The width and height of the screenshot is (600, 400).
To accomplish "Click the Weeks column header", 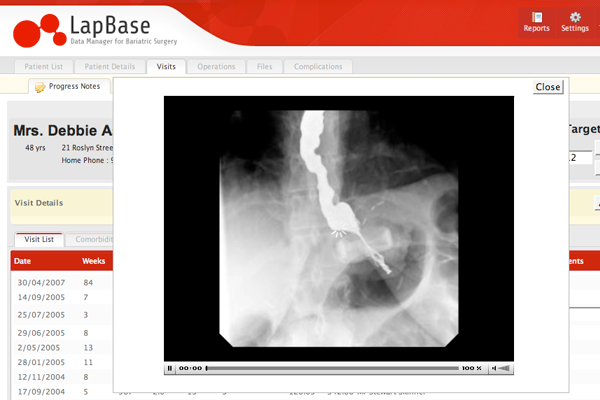I will coord(94,261).
